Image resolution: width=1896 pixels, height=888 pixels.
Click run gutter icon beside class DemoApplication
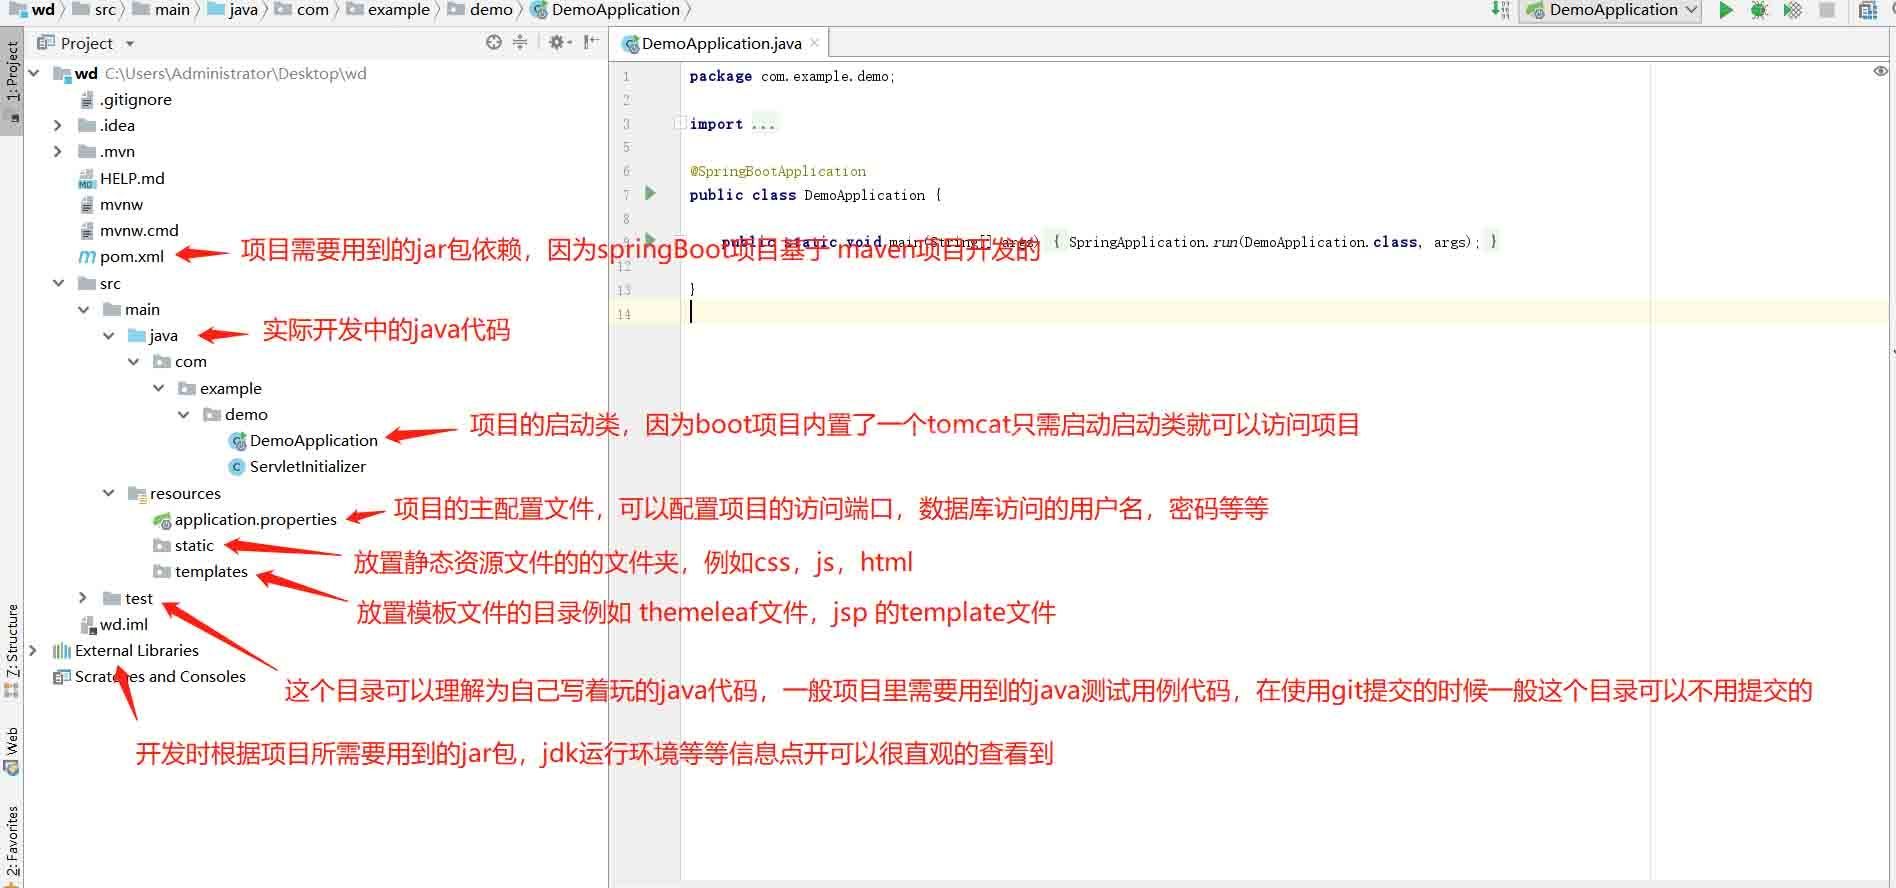coord(650,193)
